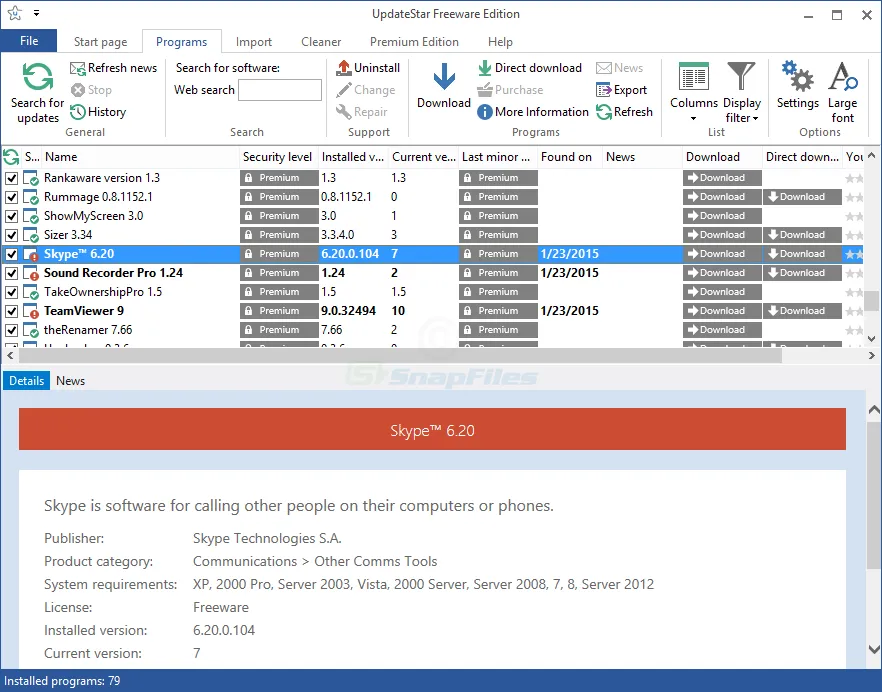Screen dimensions: 882x692
Task: Toggle the TeamViewer 9 checkbox
Action: click(x=11, y=311)
